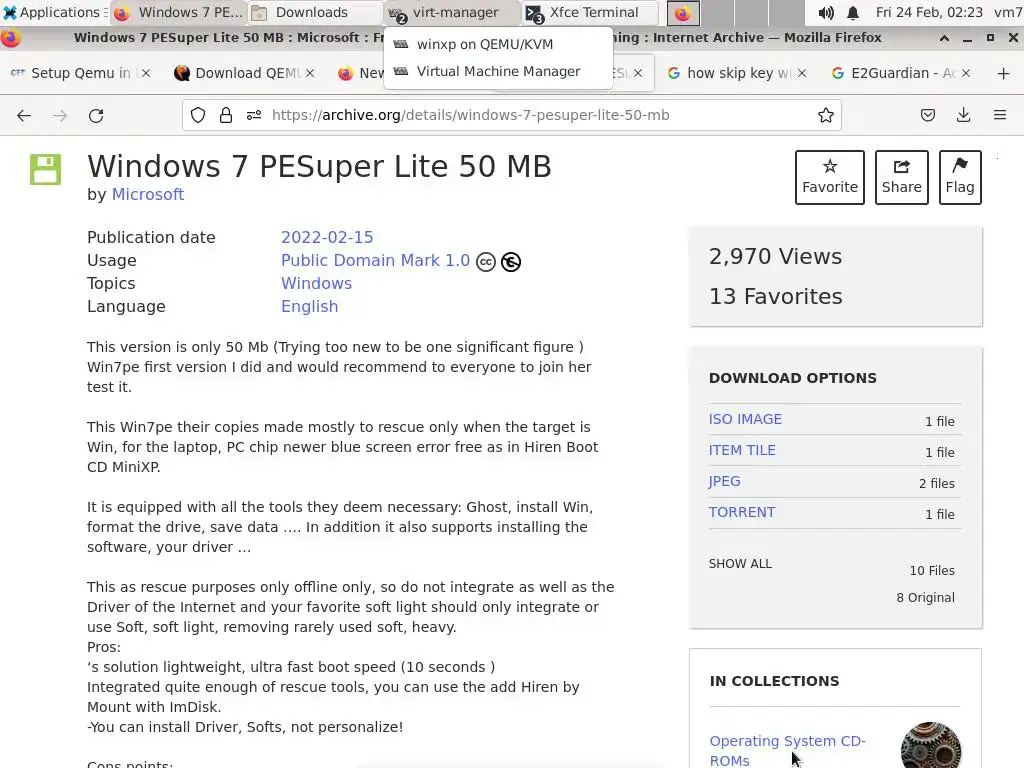1024x768 pixels.
Task: Click the TORRENT download option
Action: [x=741, y=512]
